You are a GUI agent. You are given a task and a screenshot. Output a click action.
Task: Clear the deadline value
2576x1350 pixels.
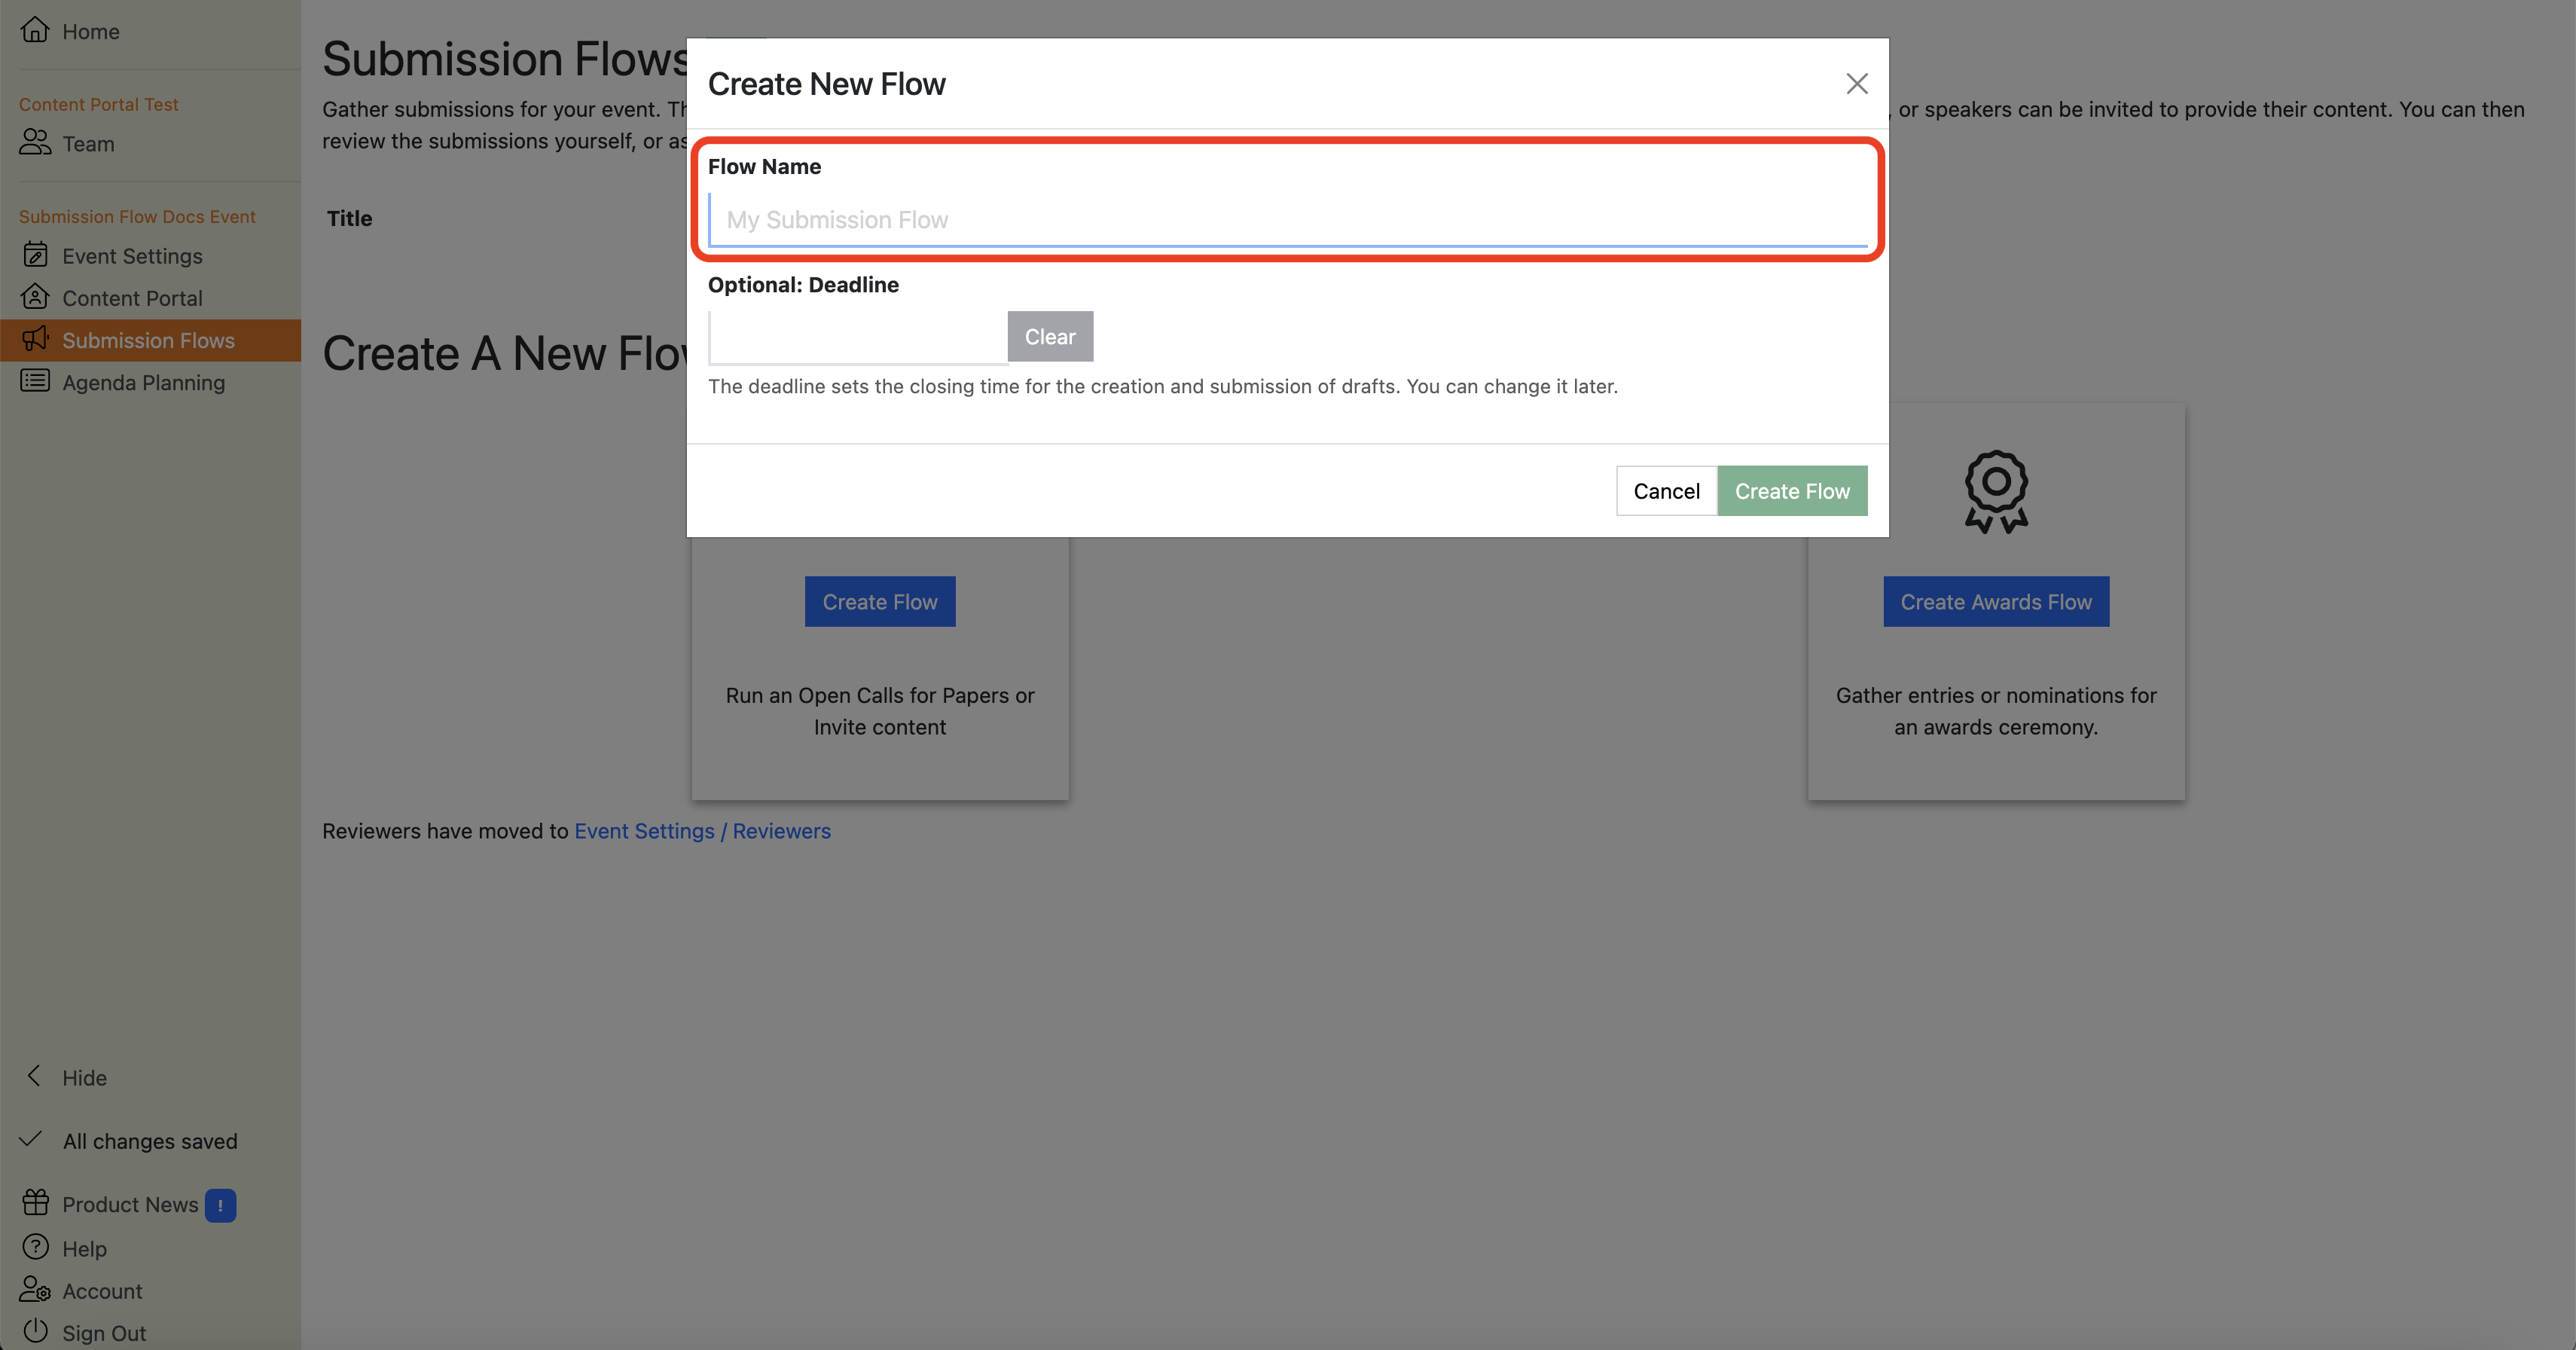click(1050, 336)
